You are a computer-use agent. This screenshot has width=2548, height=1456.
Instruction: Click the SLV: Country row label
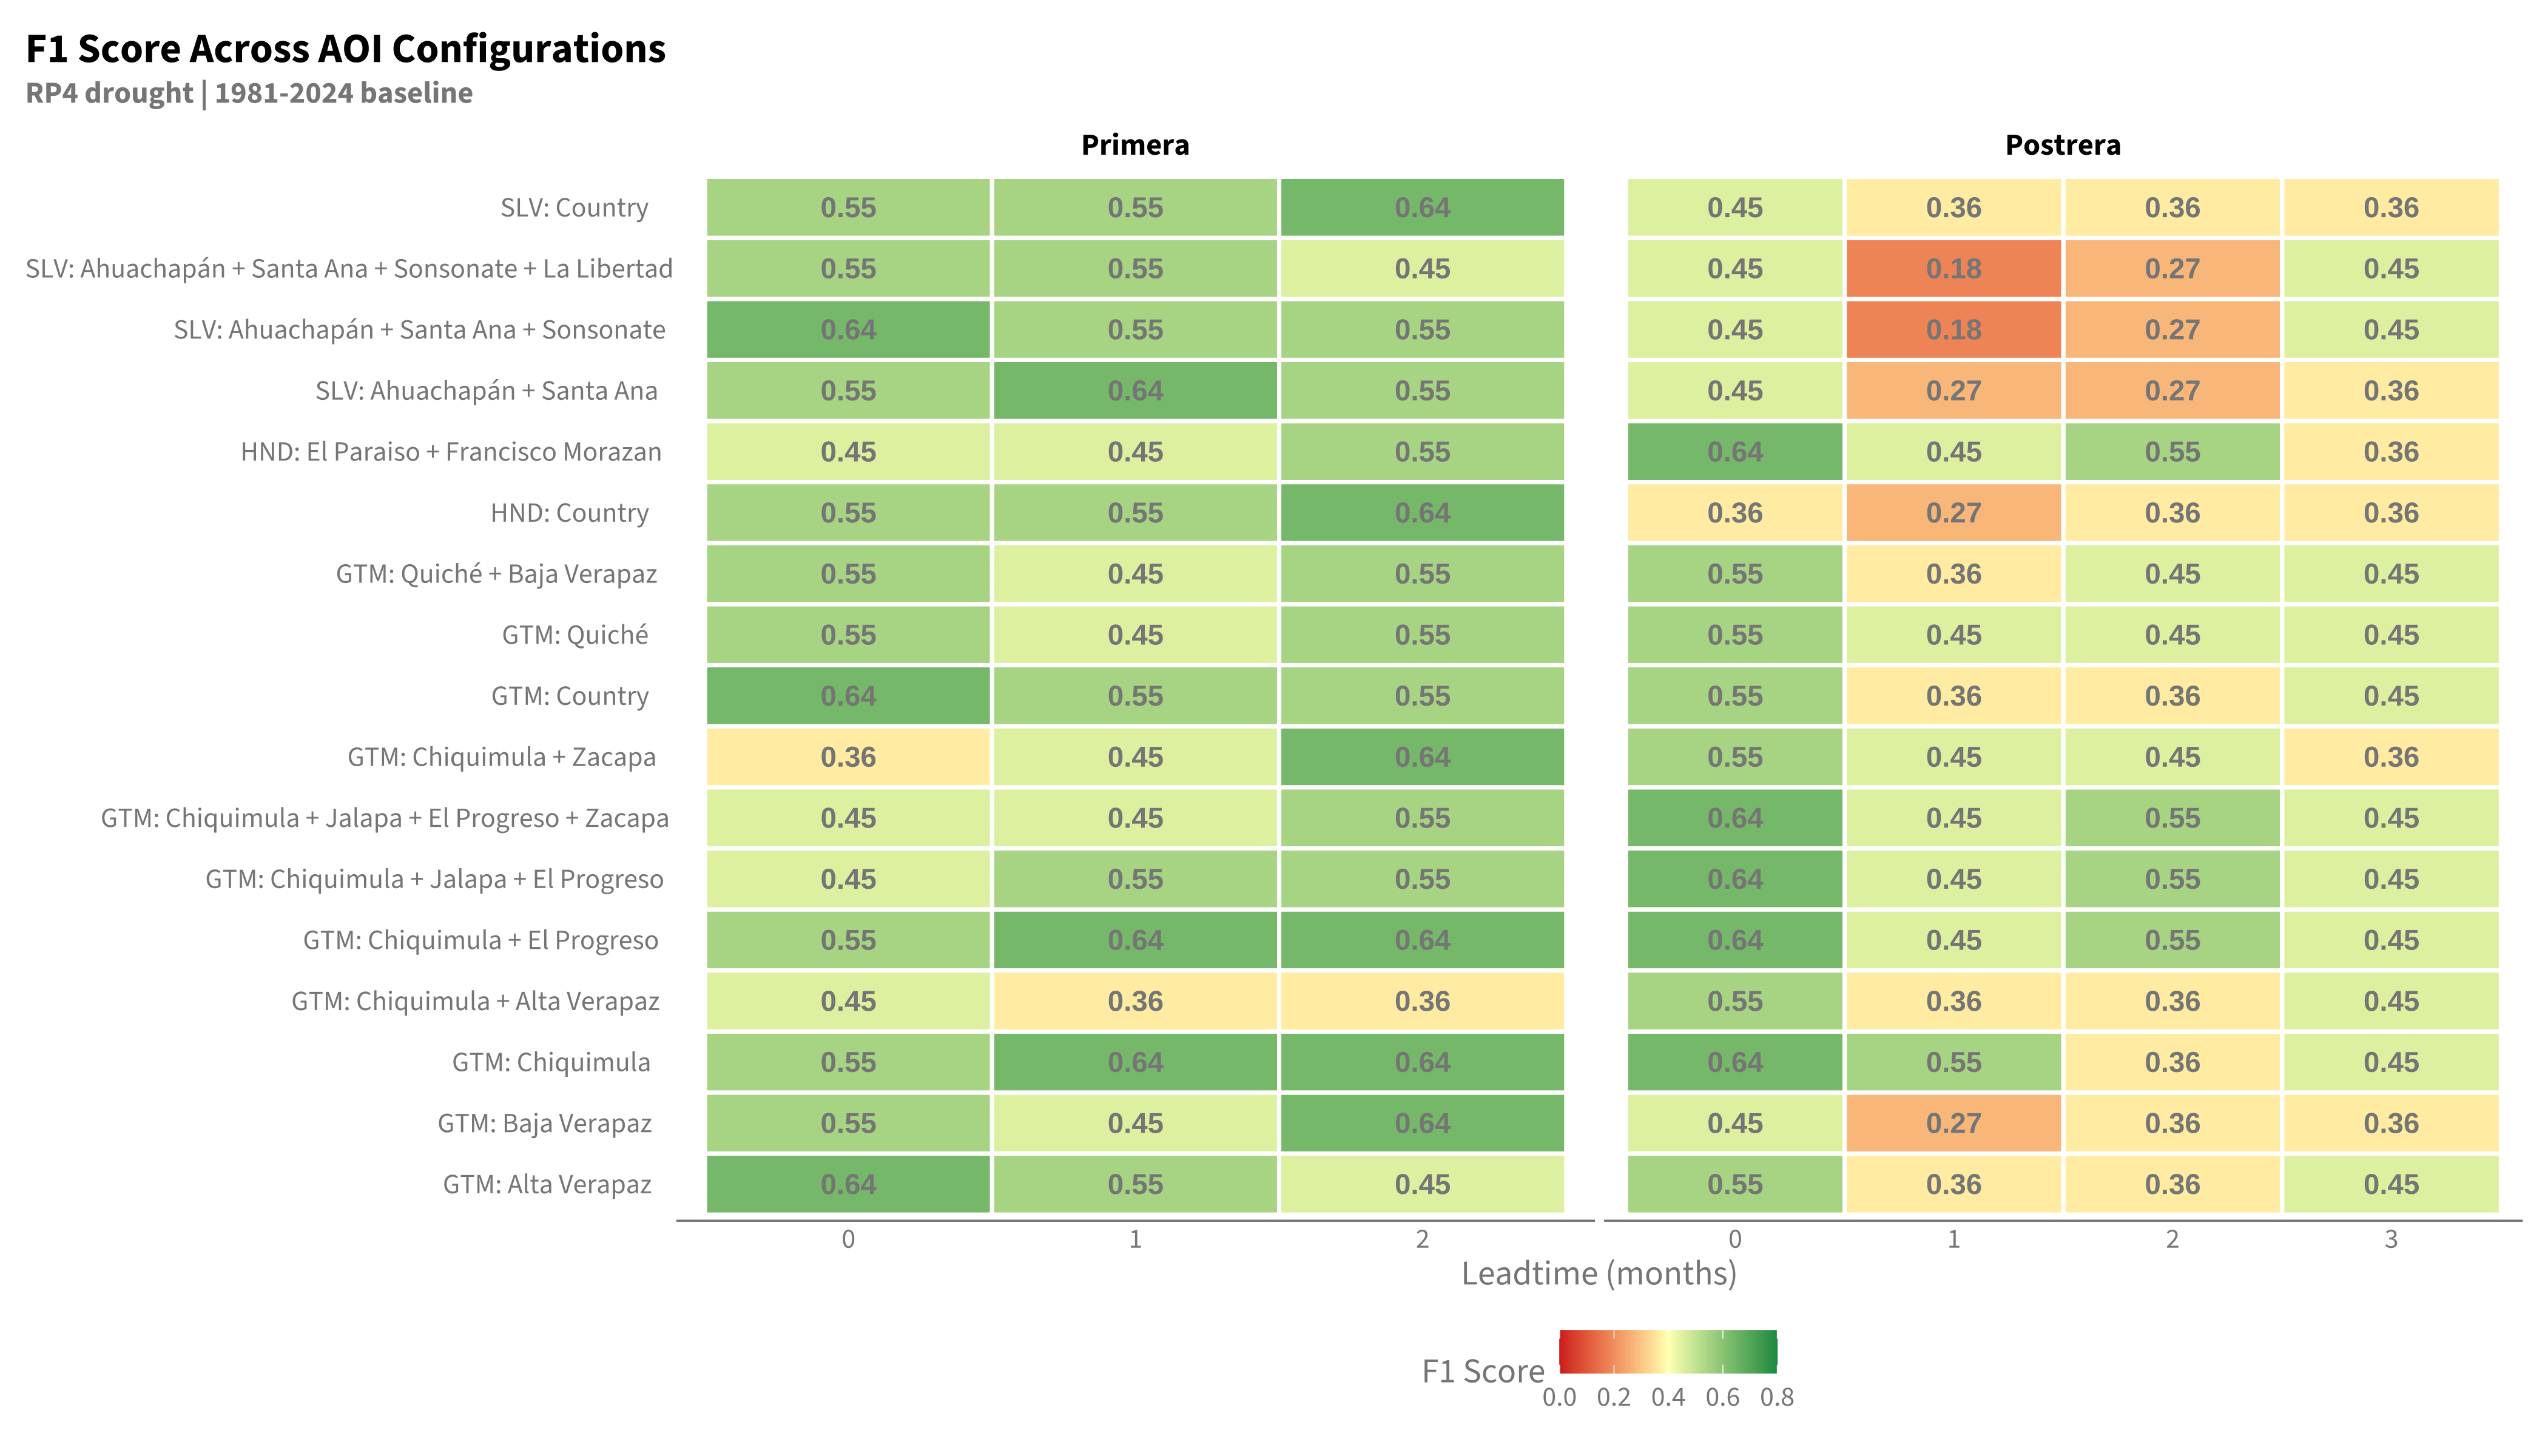[x=574, y=208]
